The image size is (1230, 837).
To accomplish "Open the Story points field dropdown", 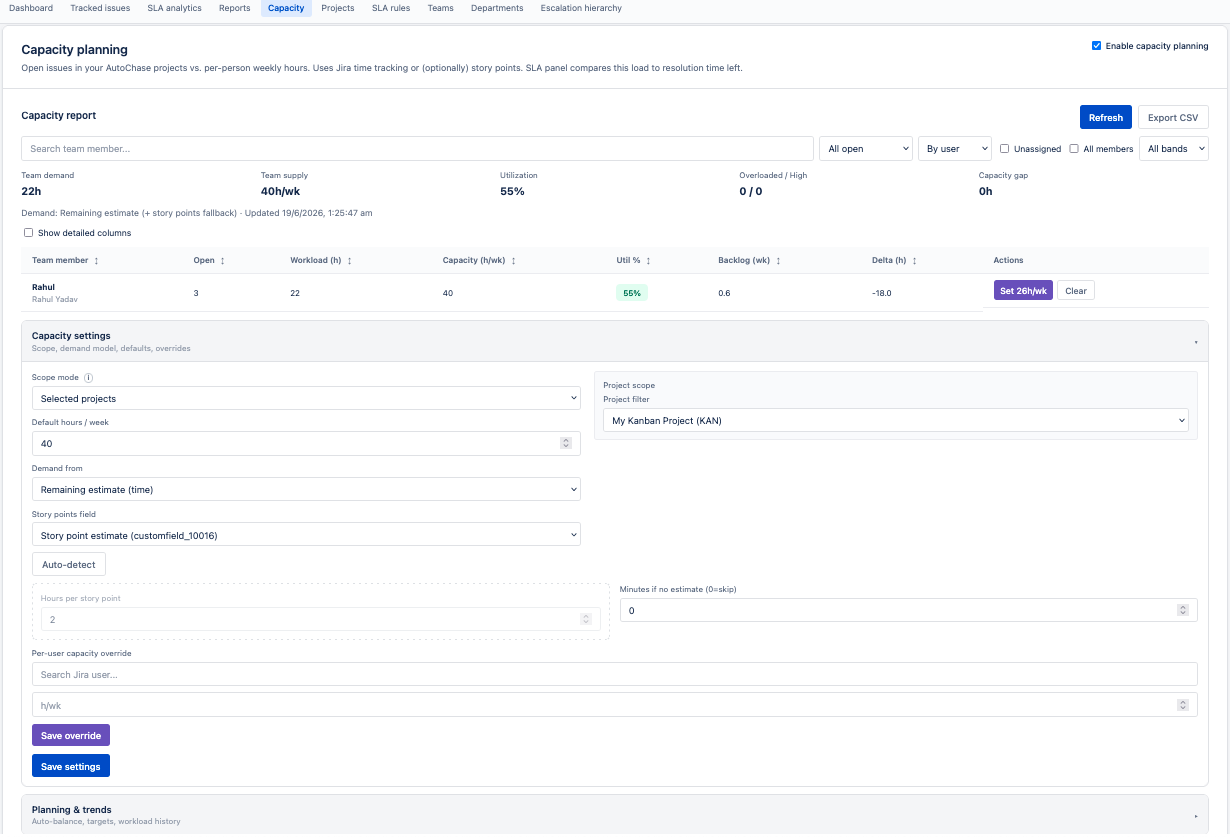I will pyautogui.click(x=306, y=535).
